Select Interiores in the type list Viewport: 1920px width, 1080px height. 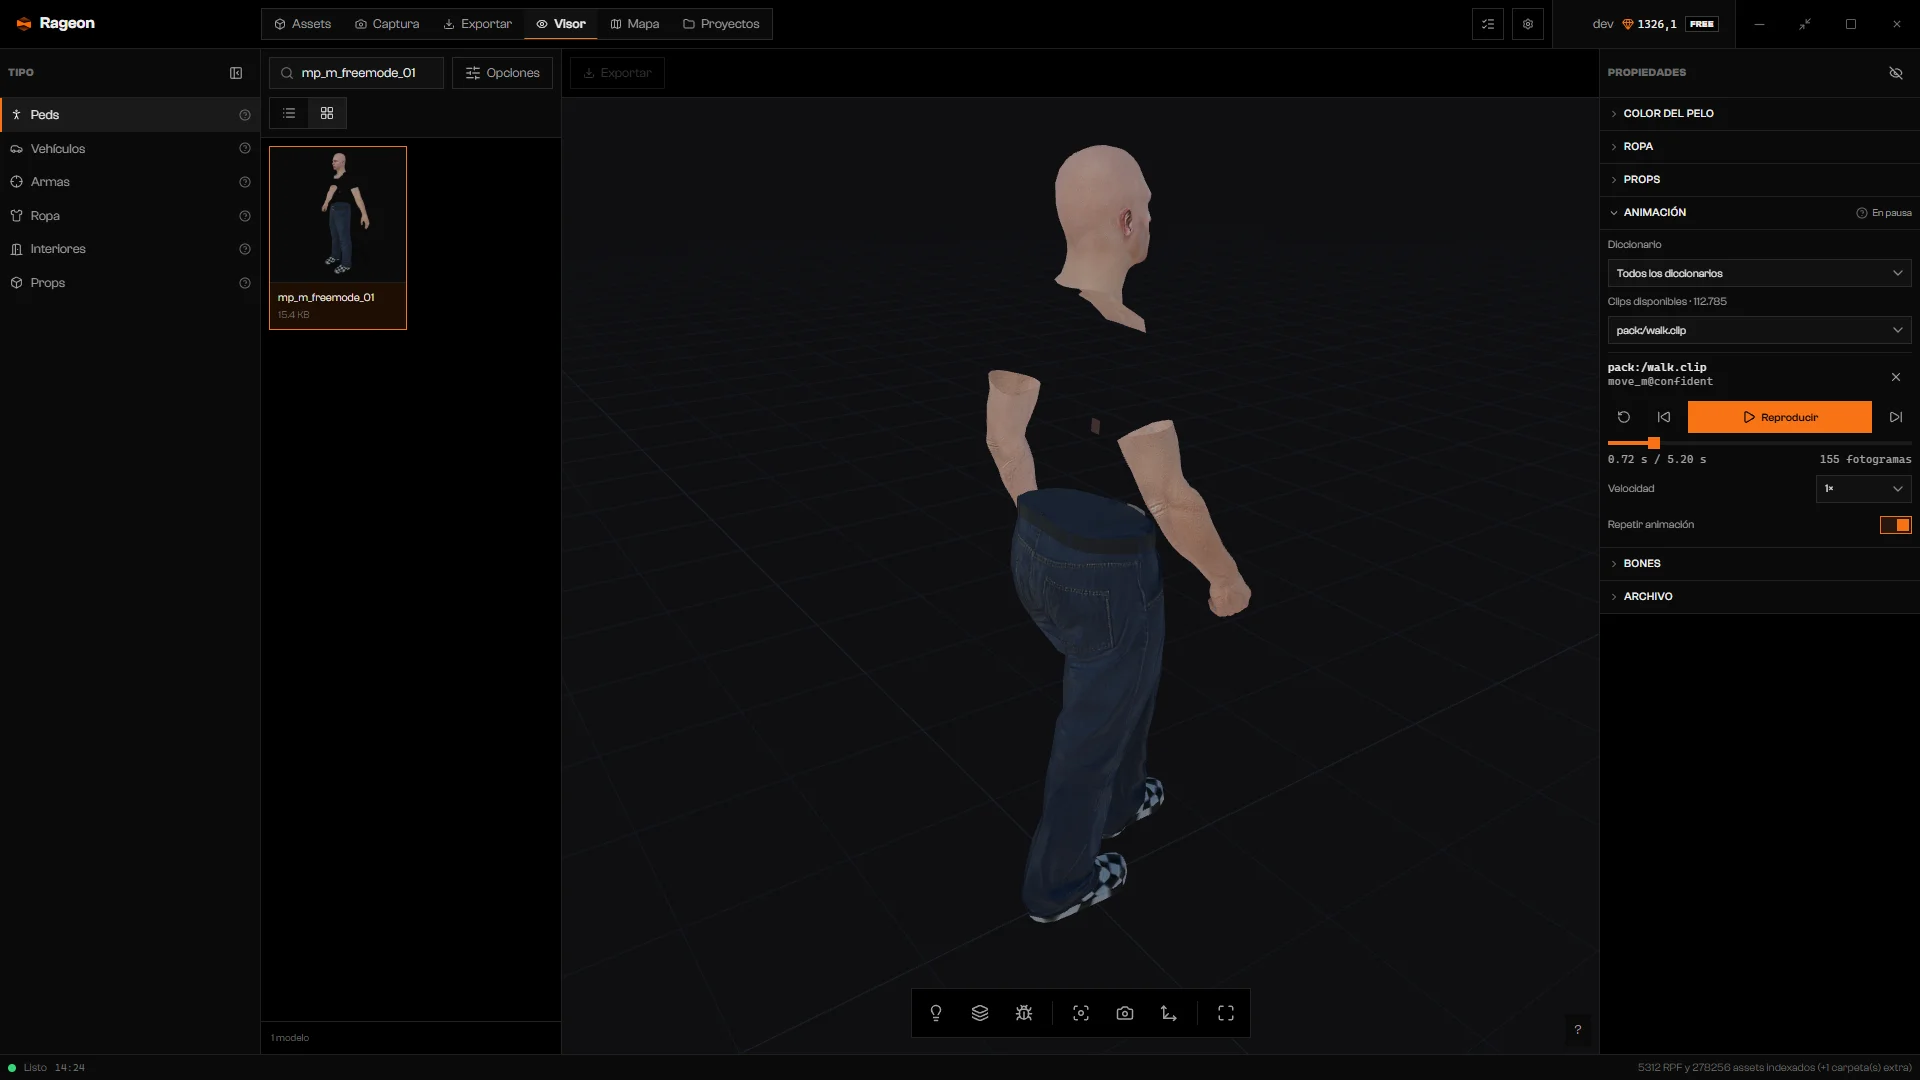[x=130, y=249]
